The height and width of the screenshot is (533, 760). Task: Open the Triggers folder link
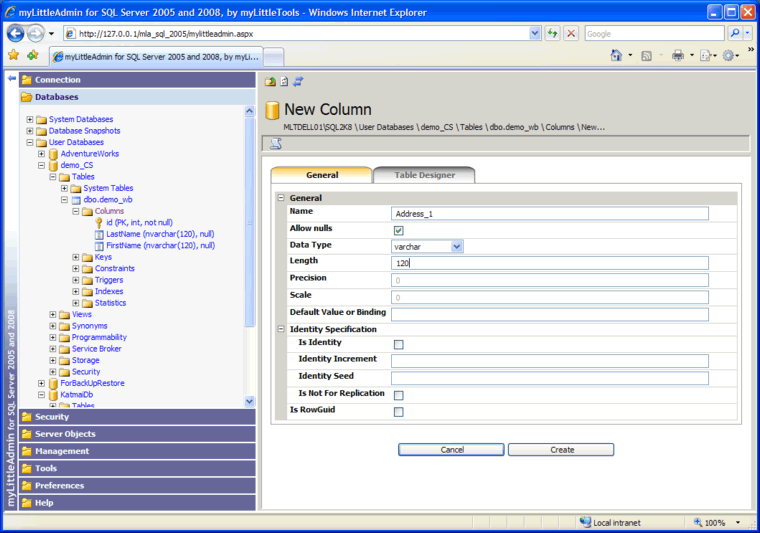pyautogui.click(x=109, y=280)
